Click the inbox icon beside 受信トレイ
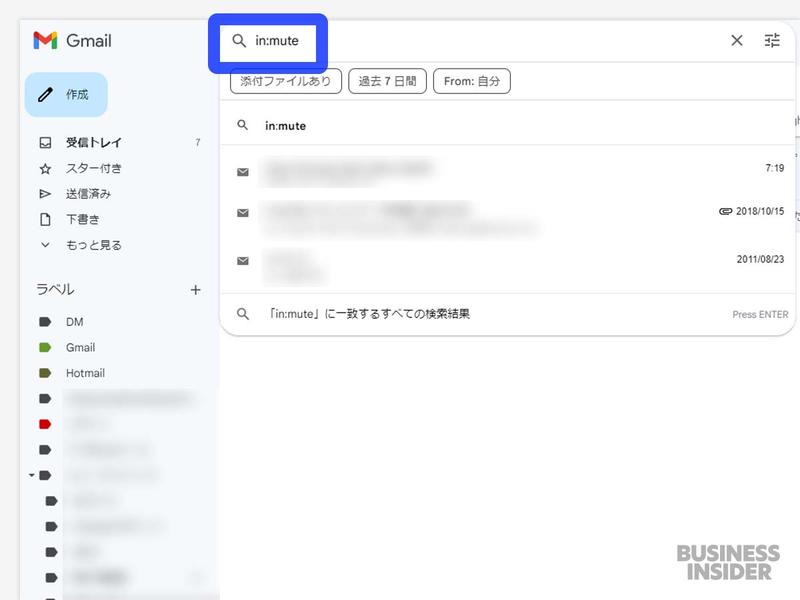Screen dimensions: 800x600 [43, 142]
